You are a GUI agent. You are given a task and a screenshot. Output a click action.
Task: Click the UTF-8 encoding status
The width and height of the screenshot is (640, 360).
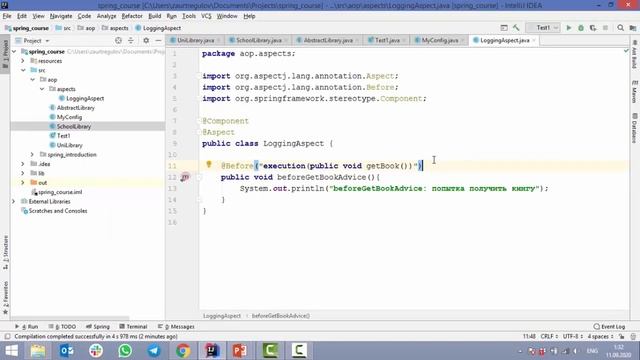pyautogui.click(x=572, y=336)
